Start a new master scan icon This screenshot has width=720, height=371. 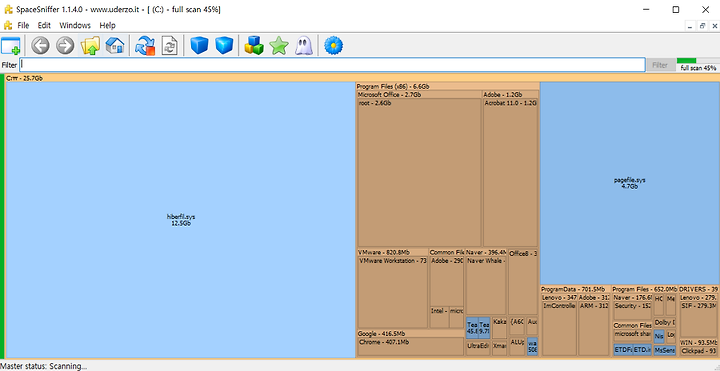tap(145, 46)
